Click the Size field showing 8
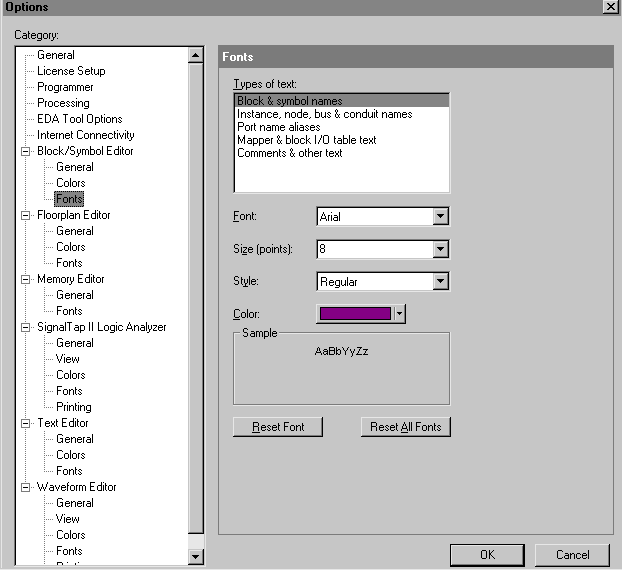The image size is (622, 570). pyautogui.click(x=375, y=249)
